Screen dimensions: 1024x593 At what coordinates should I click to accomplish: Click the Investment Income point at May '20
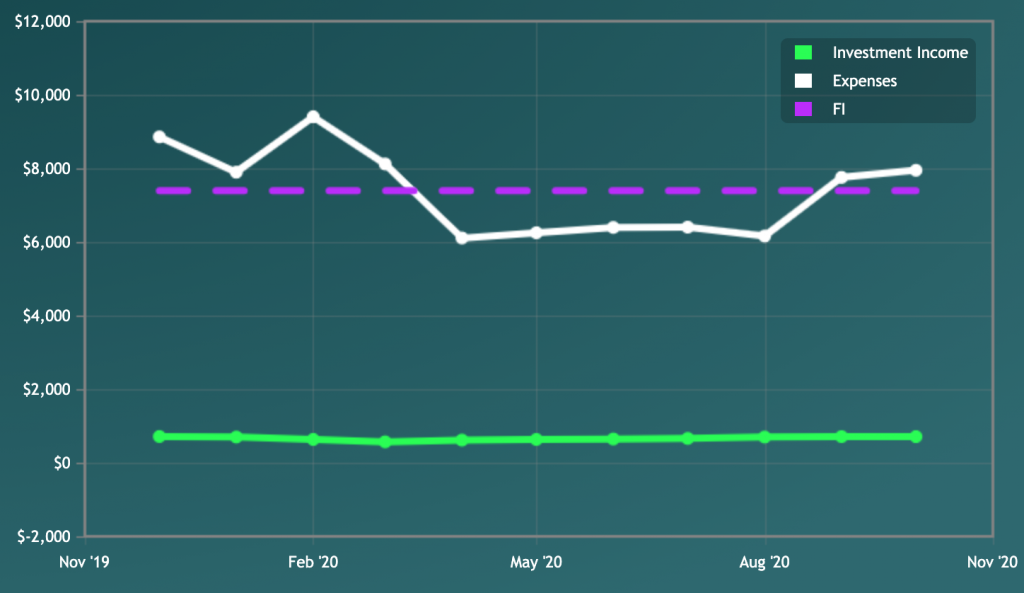pos(537,439)
